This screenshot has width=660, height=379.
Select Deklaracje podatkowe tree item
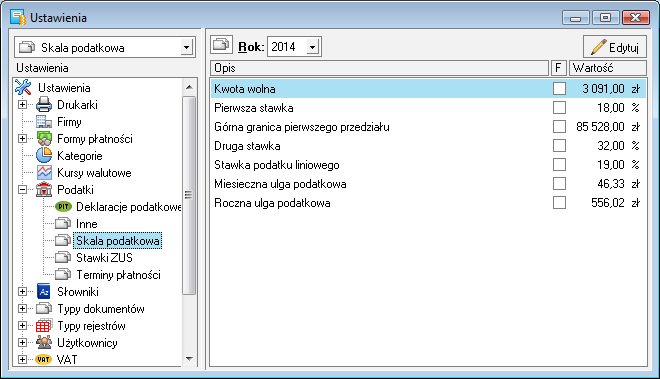pos(128,207)
